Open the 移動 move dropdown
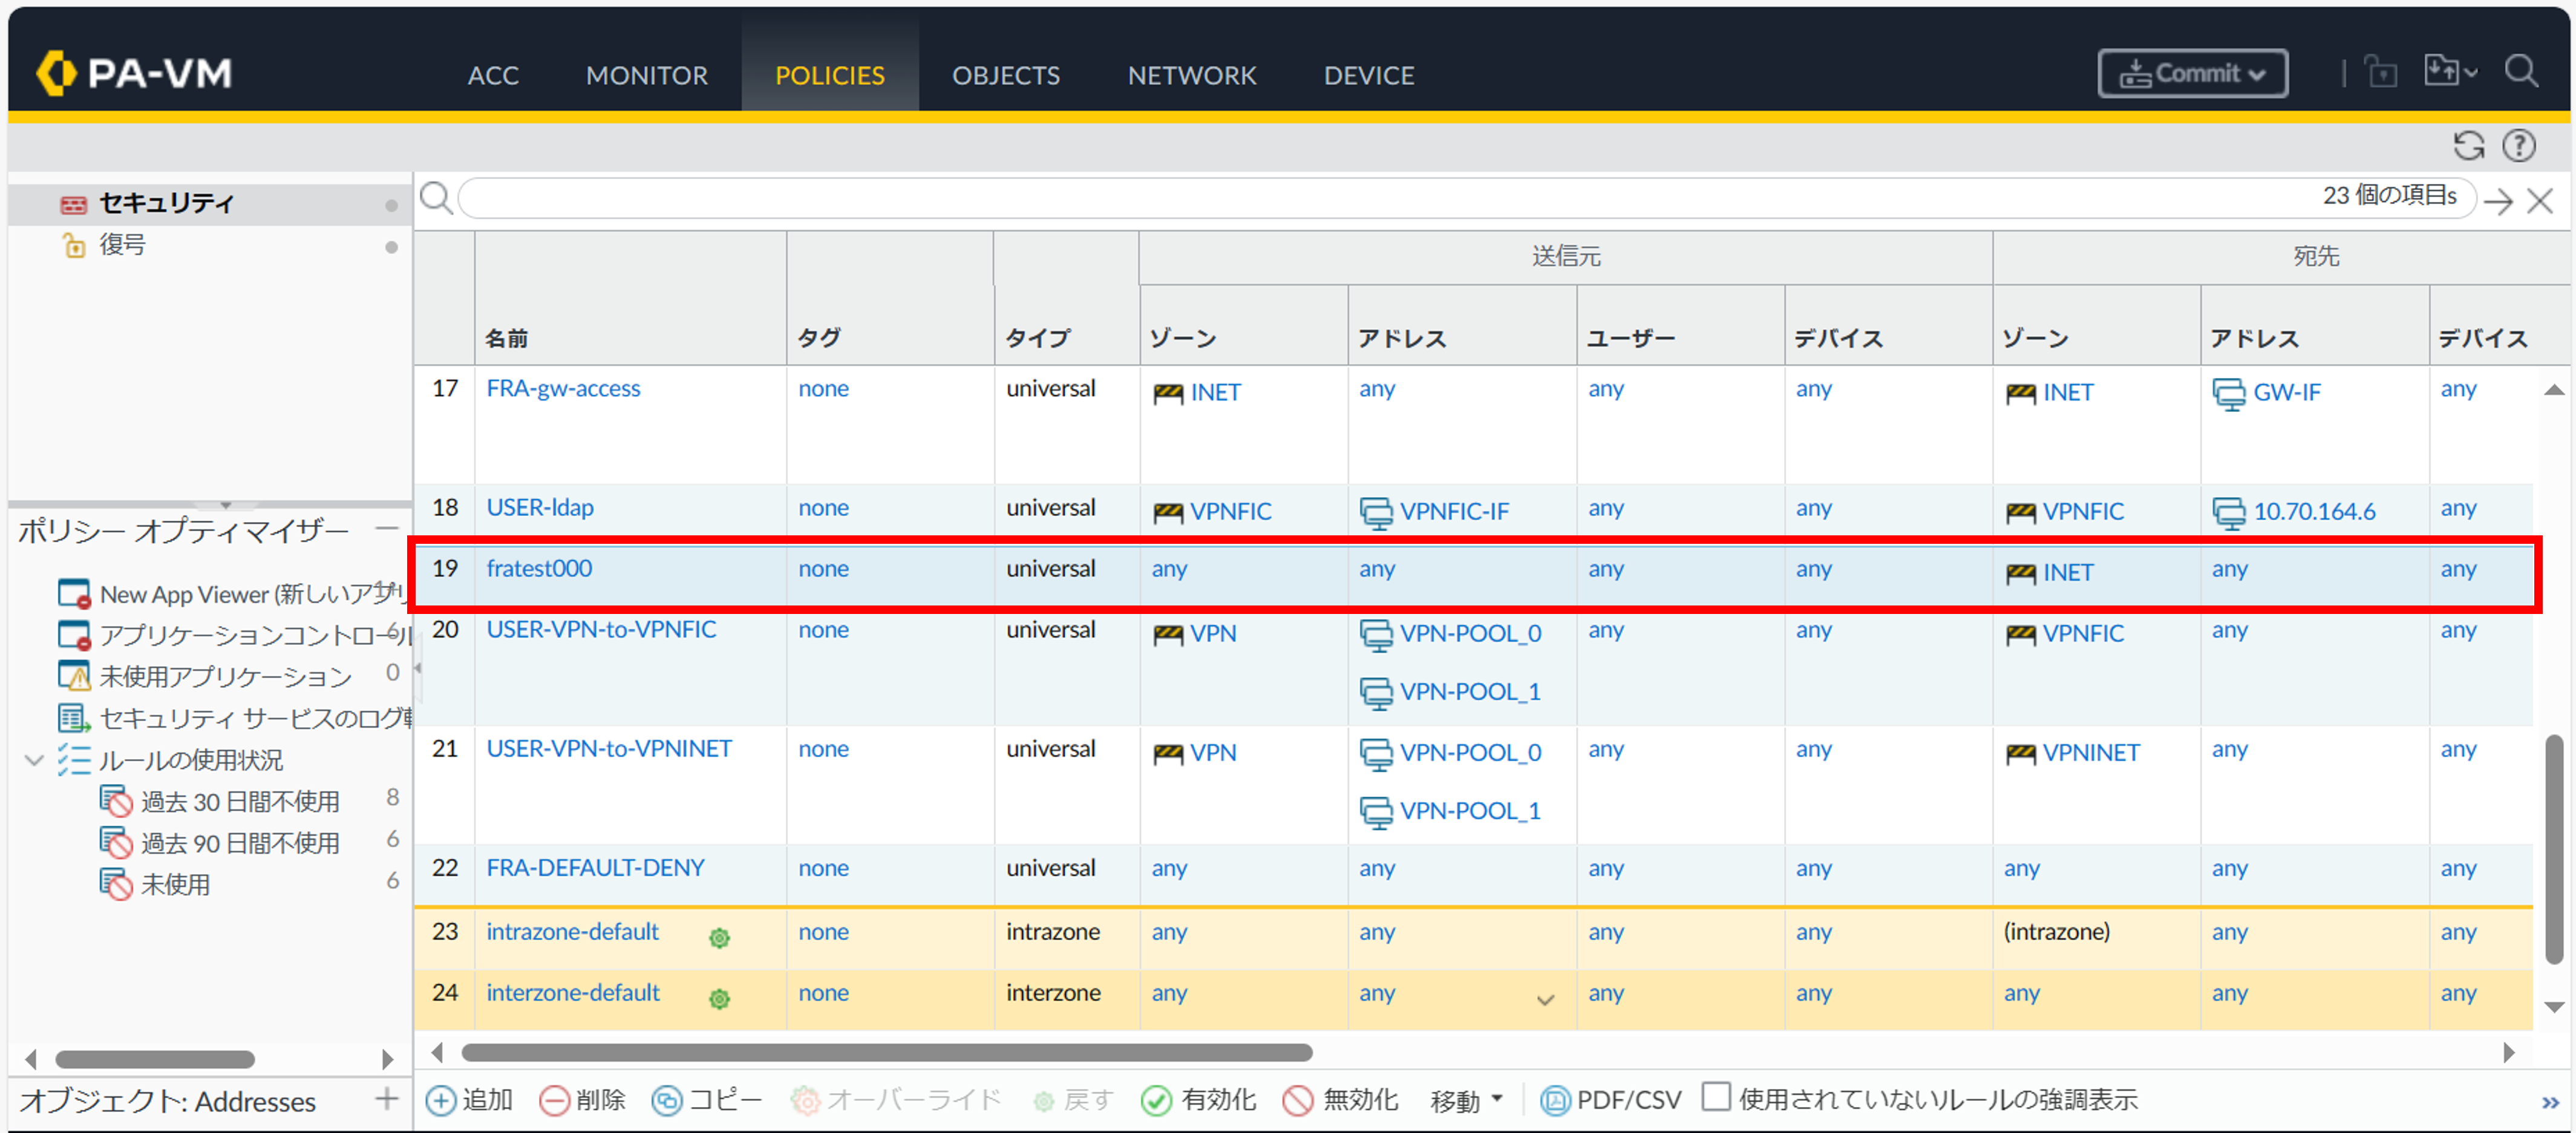 click(x=1466, y=1100)
